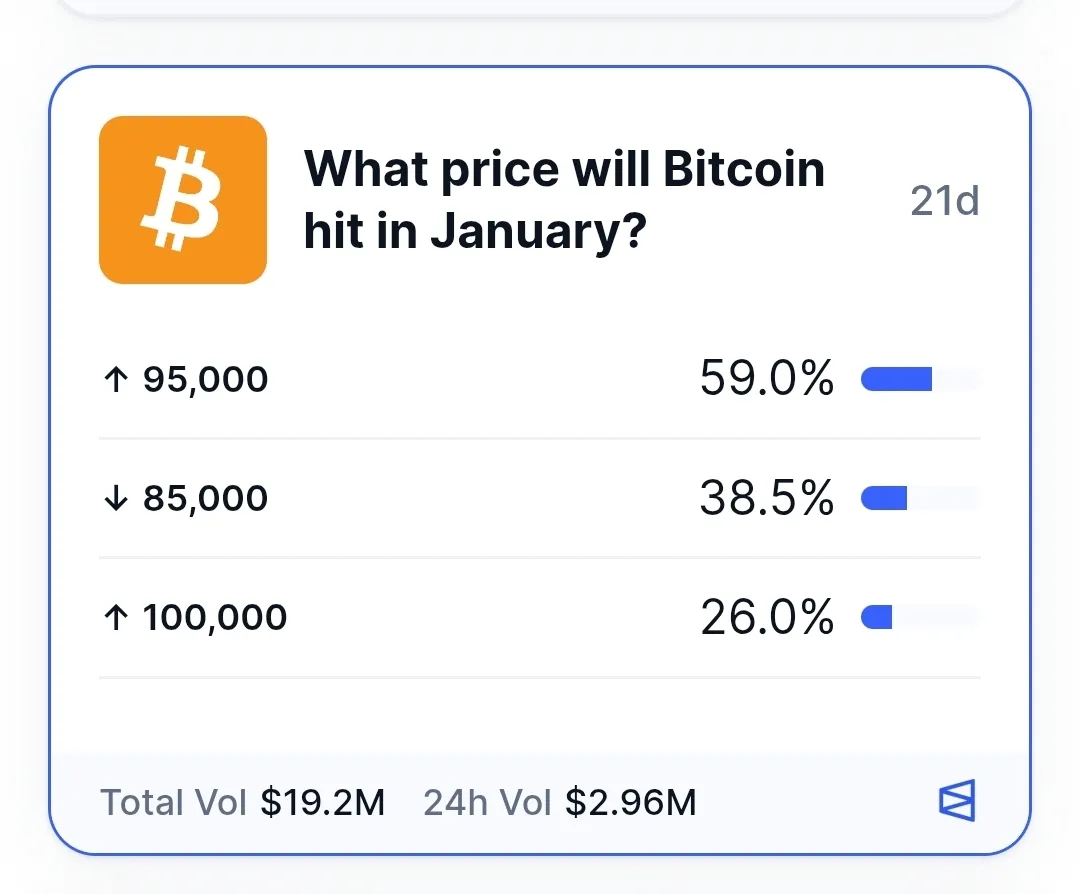Click the 24h Vol label

tap(487, 802)
